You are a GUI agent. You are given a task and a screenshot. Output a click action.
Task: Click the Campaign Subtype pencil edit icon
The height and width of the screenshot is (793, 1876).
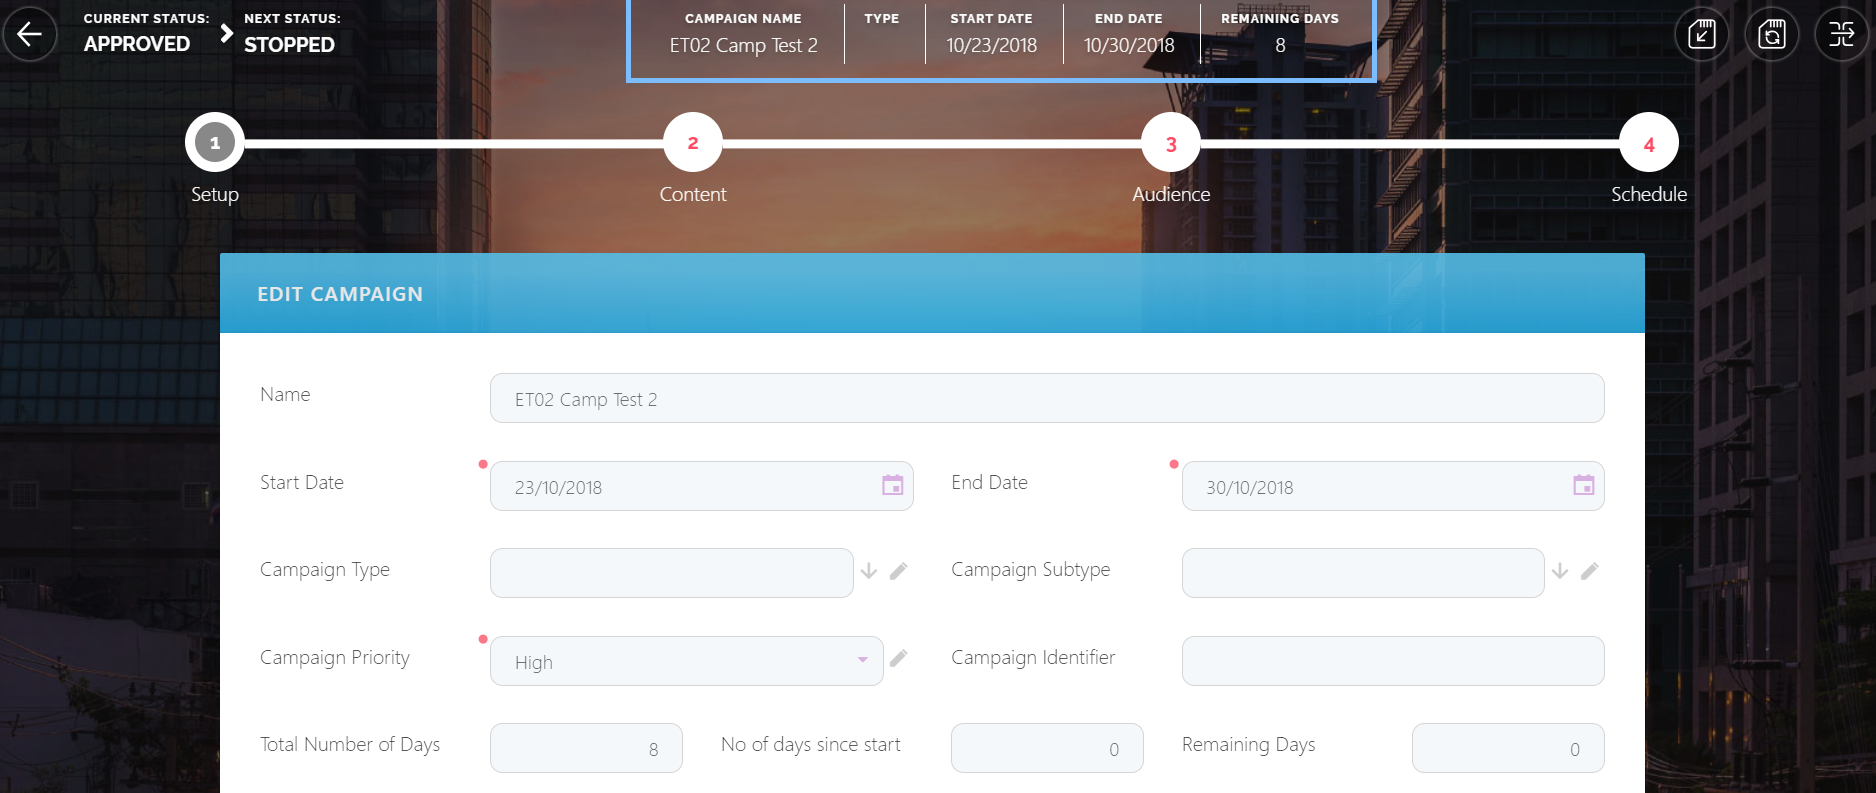(1589, 571)
